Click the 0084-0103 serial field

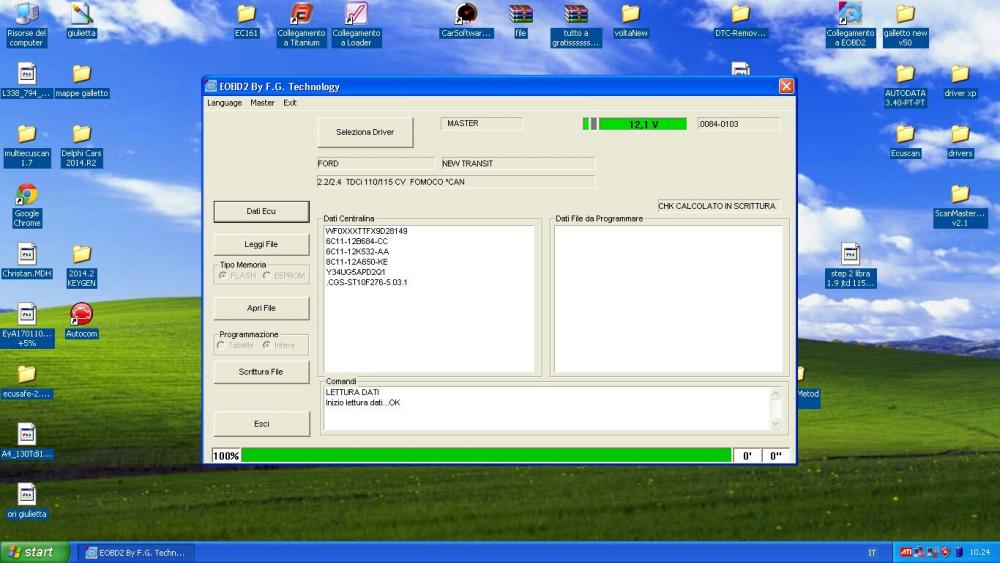[x=739, y=124]
